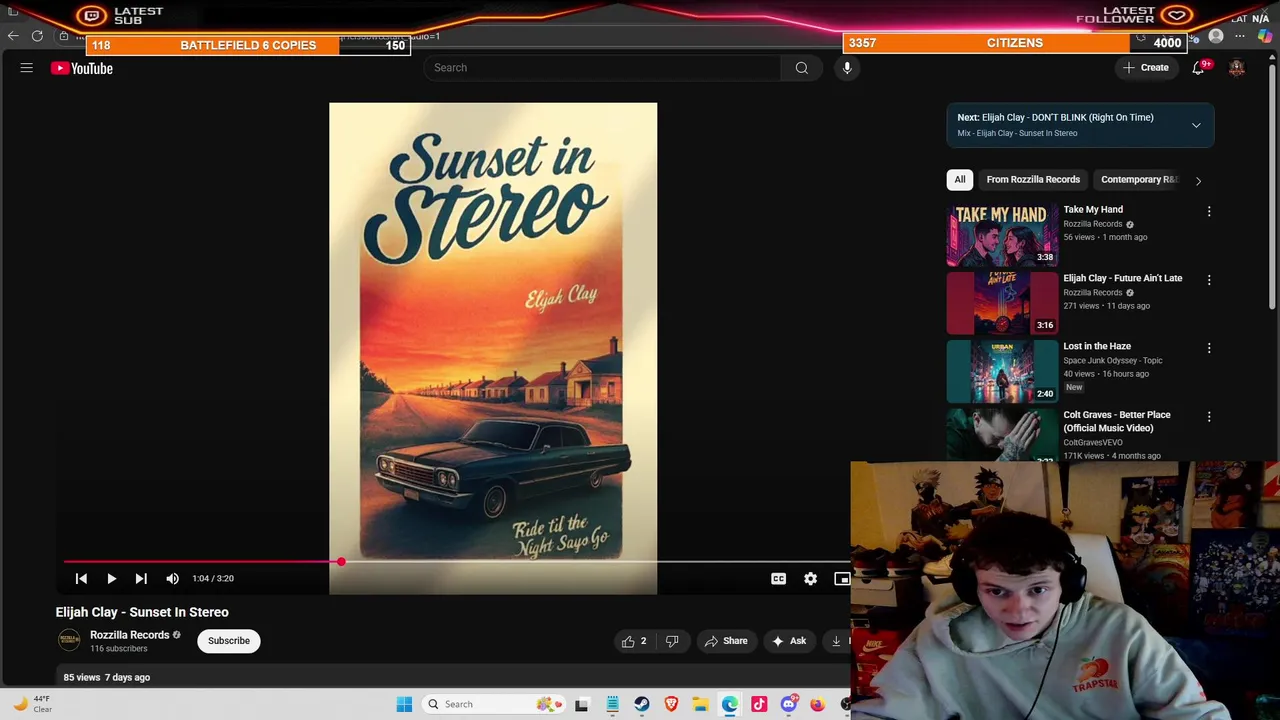Share the Sunset In Stereo video

726,641
